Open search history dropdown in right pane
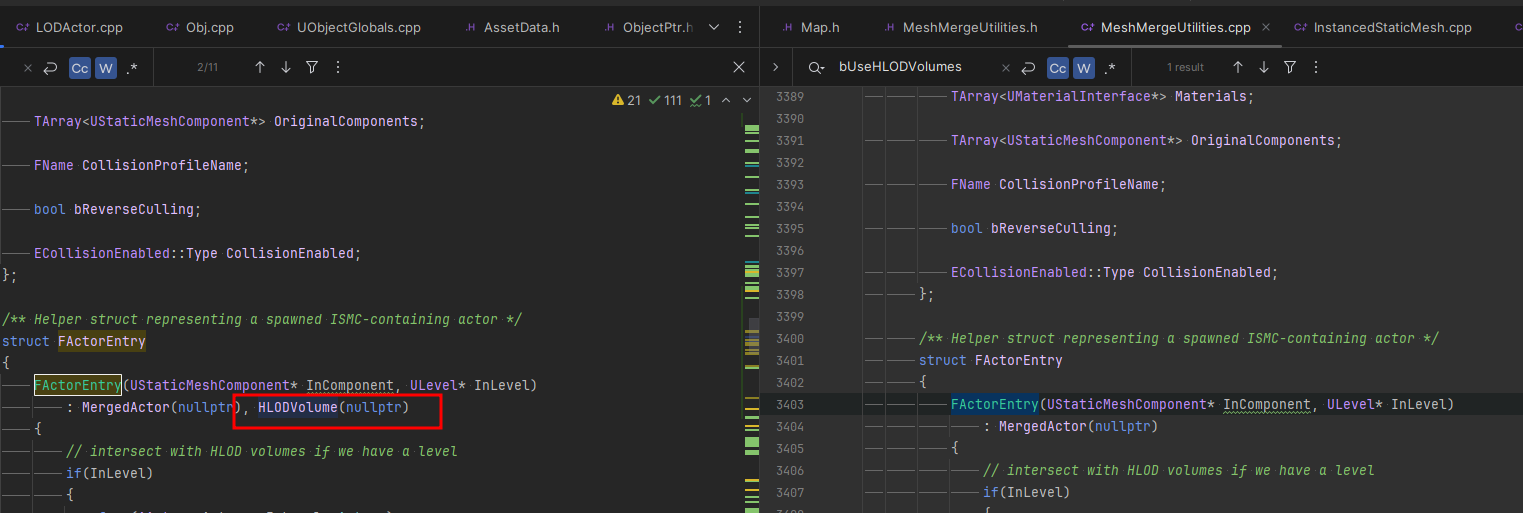This screenshot has width=1523, height=513. [817, 67]
